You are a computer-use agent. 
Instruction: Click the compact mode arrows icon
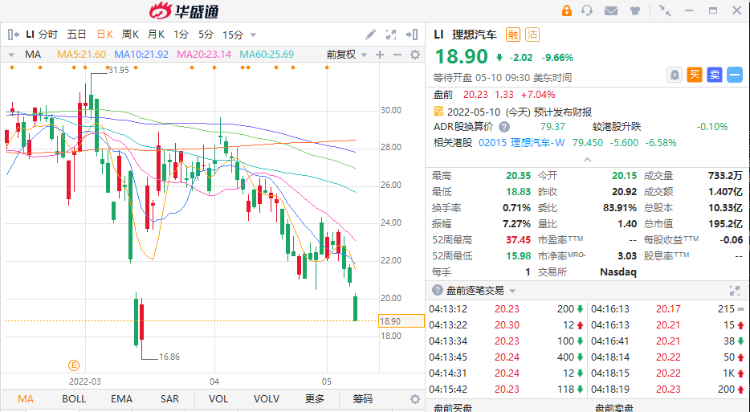click(665, 11)
